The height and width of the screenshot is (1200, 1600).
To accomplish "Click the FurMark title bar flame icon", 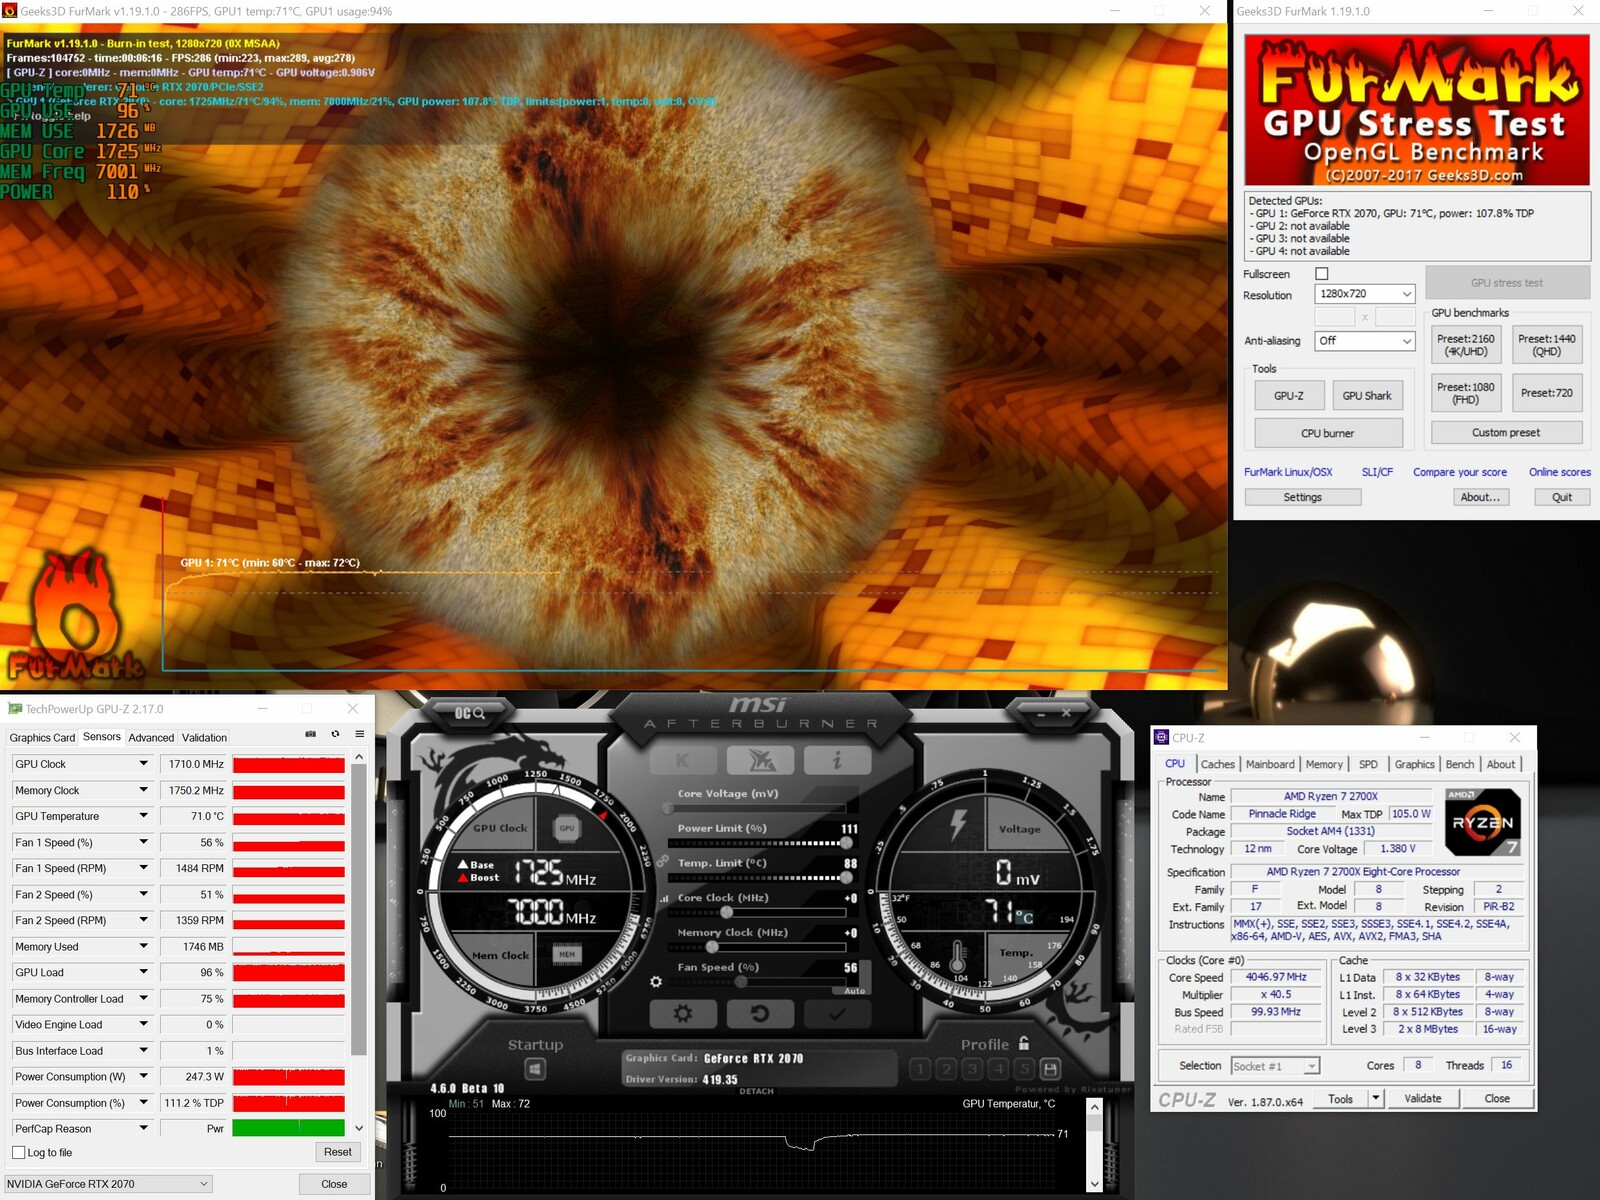I will pos(10,11).
